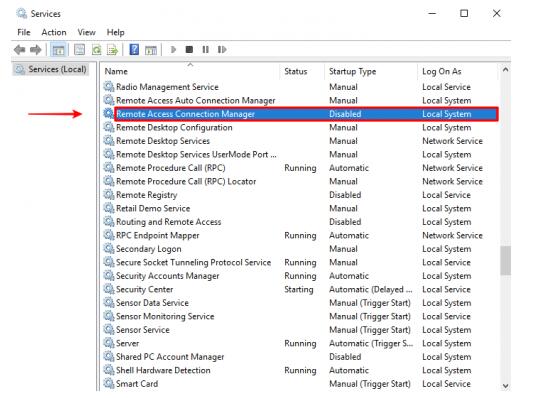Click Running status of RPC Endpoint Mapper
541x398 pixels.
300,235
